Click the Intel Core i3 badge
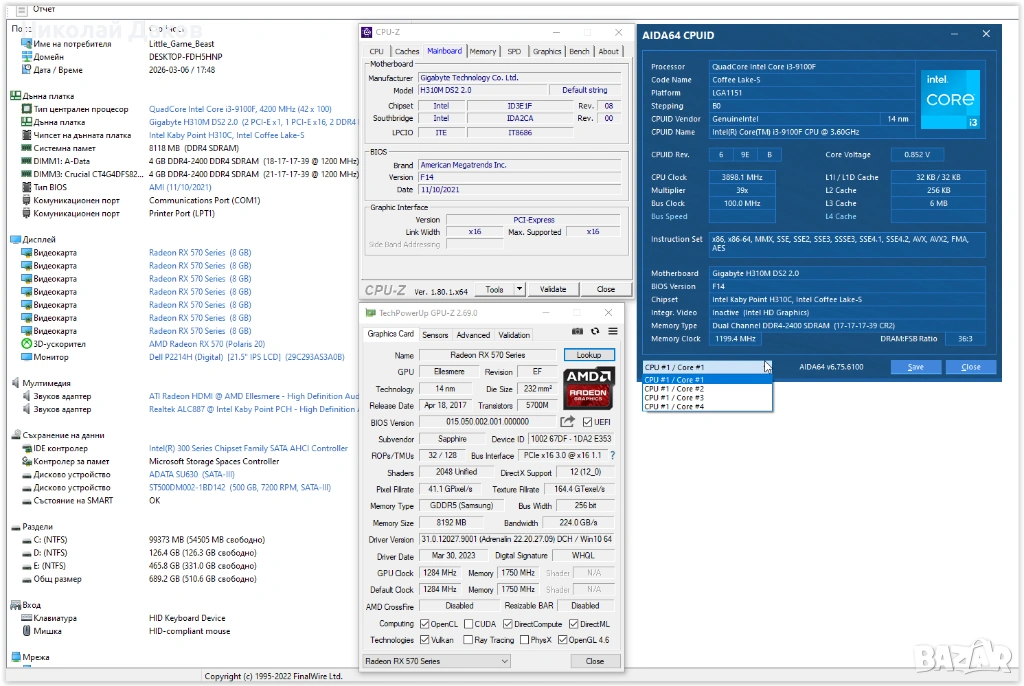 coord(949,101)
